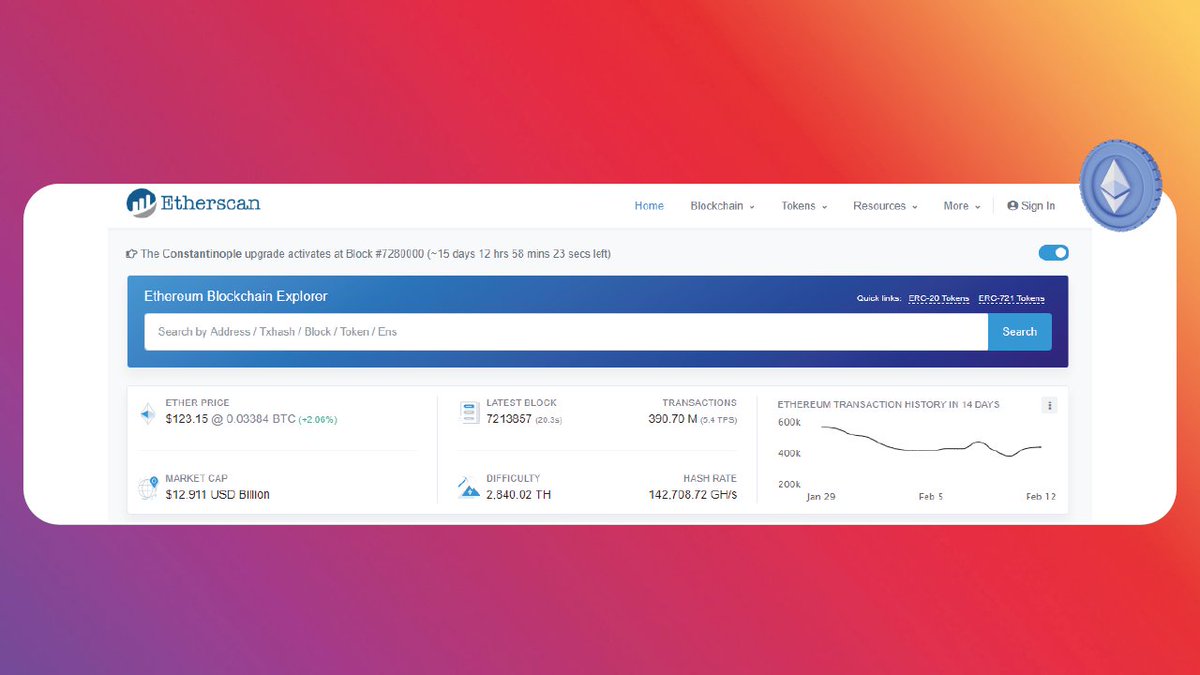Toggle the blue switch near the upgrade notice
The height and width of the screenshot is (675, 1200).
(1053, 253)
